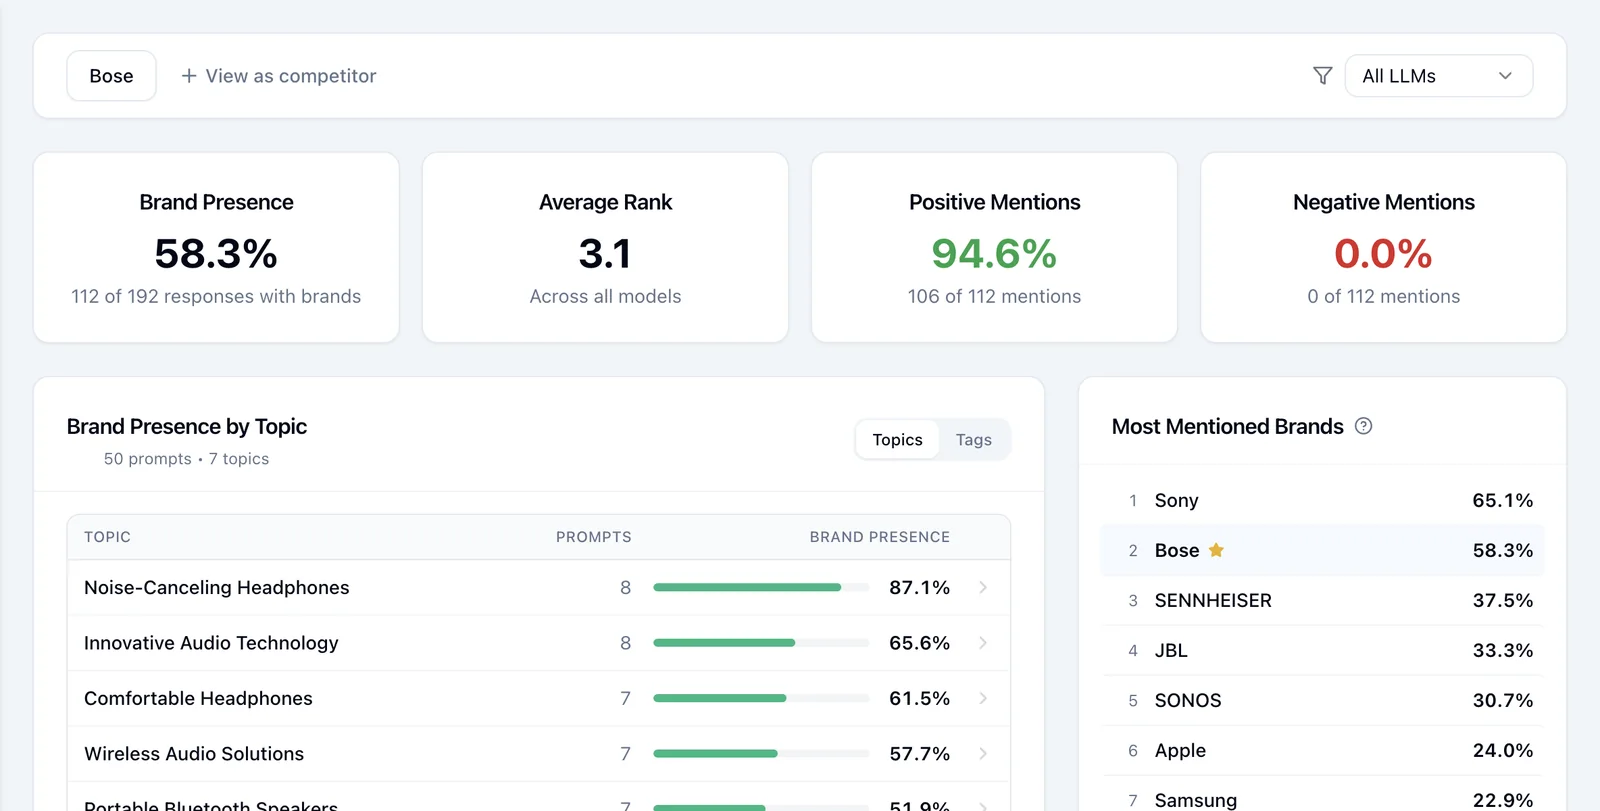Switch to the Topics tab
1600x811 pixels.
(897, 440)
